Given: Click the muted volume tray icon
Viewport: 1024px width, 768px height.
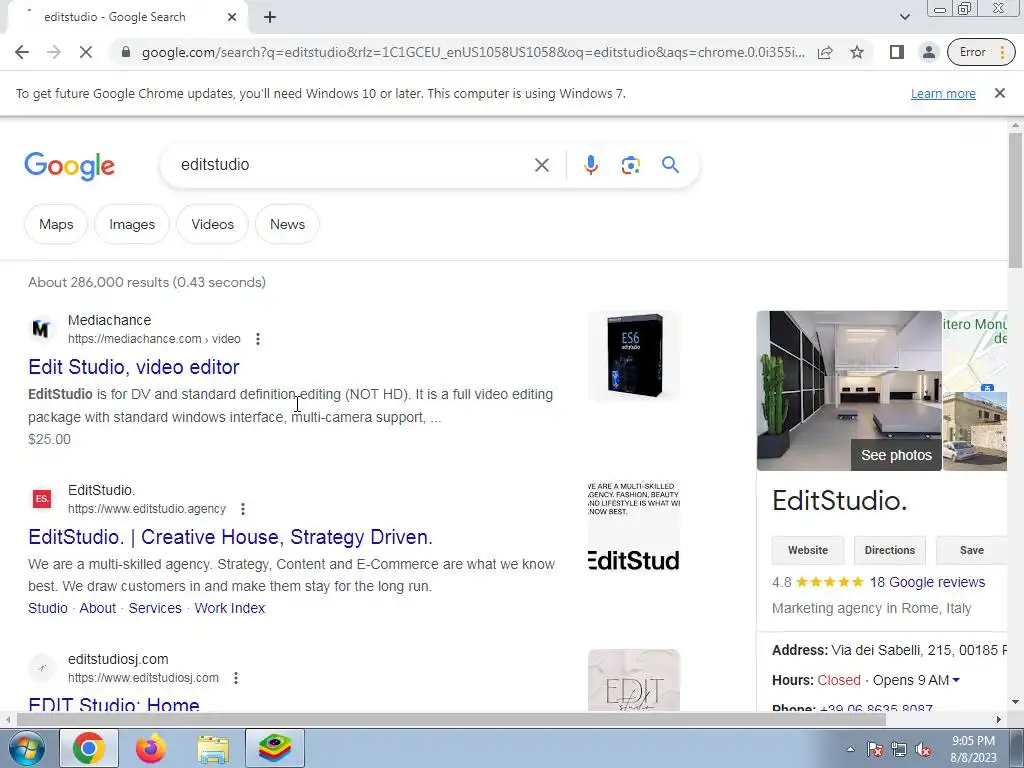Looking at the screenshot, I should (x=923, y=750).
